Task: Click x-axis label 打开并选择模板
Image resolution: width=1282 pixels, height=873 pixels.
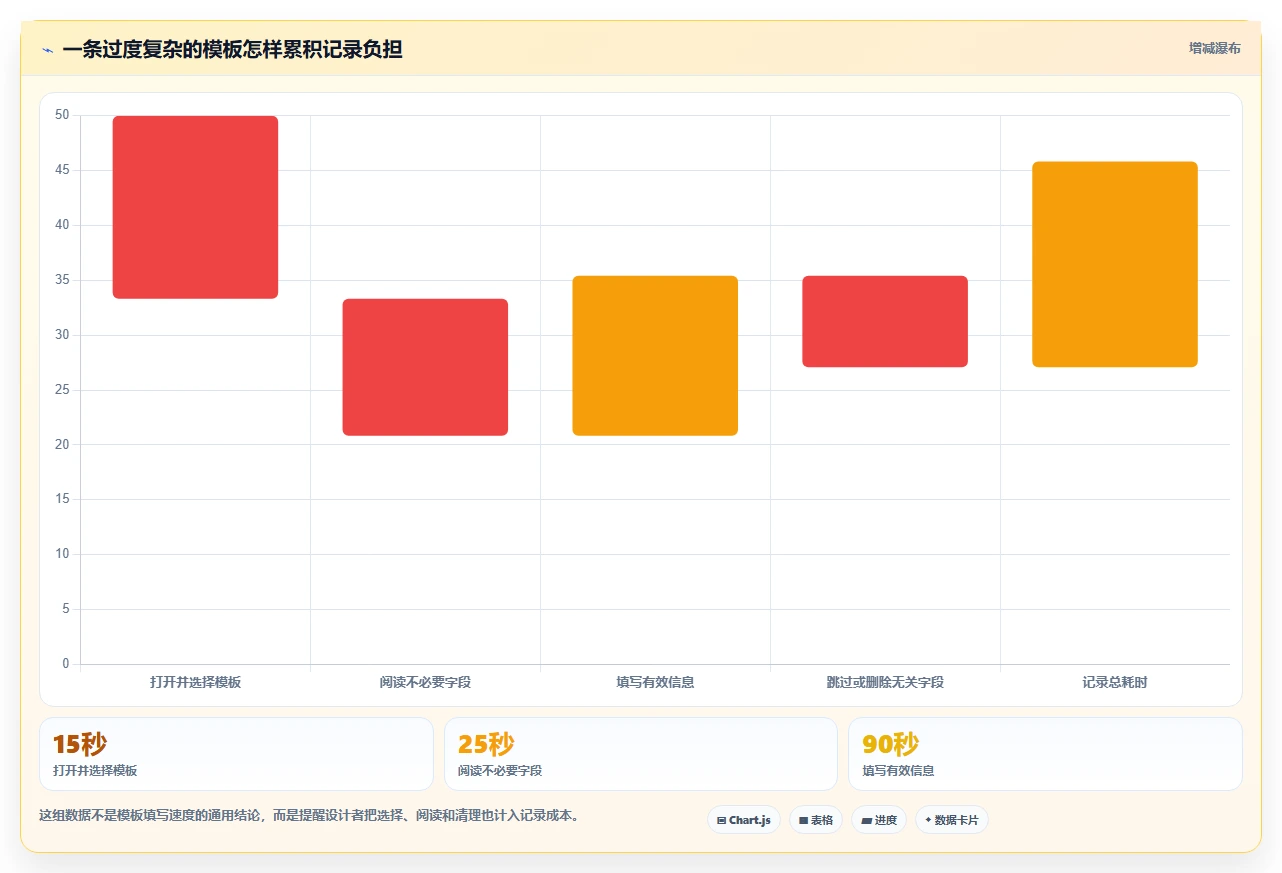Action: [x=195, y=683]
